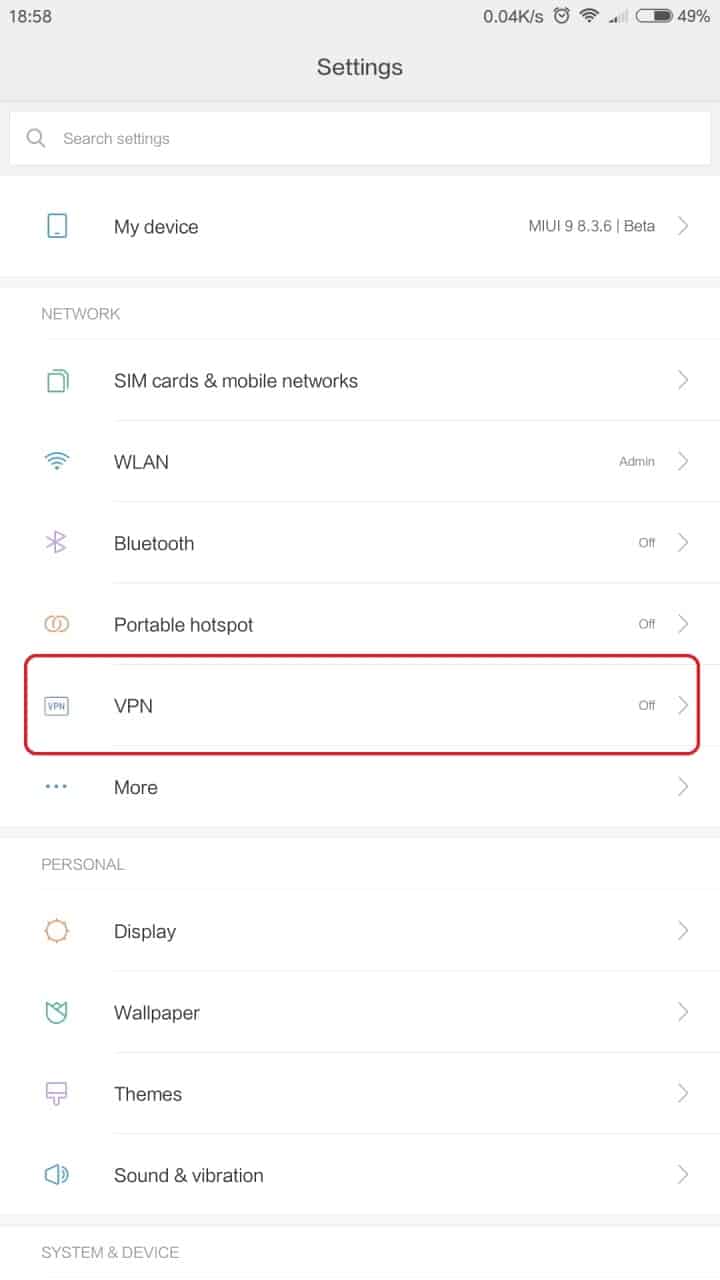This screenshot has height=1280, width=720.
Task: Tap the SIM cards icon
Action: pos(57,381)
